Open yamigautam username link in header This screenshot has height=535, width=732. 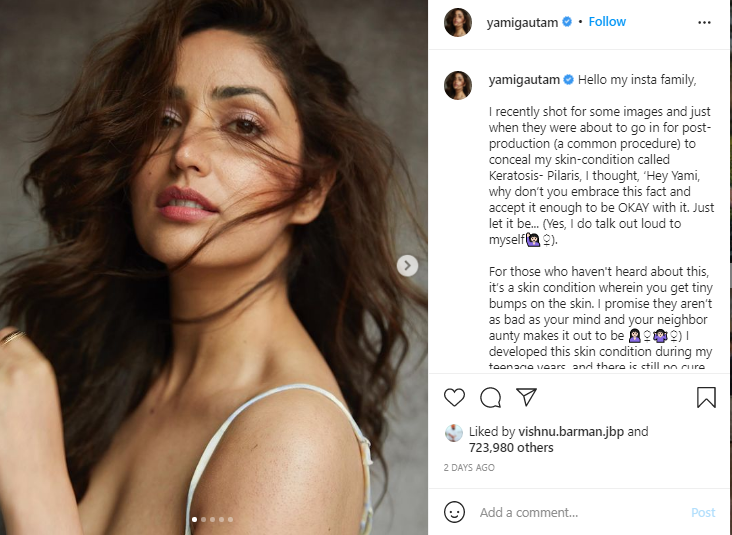click(x=523, y=22)
